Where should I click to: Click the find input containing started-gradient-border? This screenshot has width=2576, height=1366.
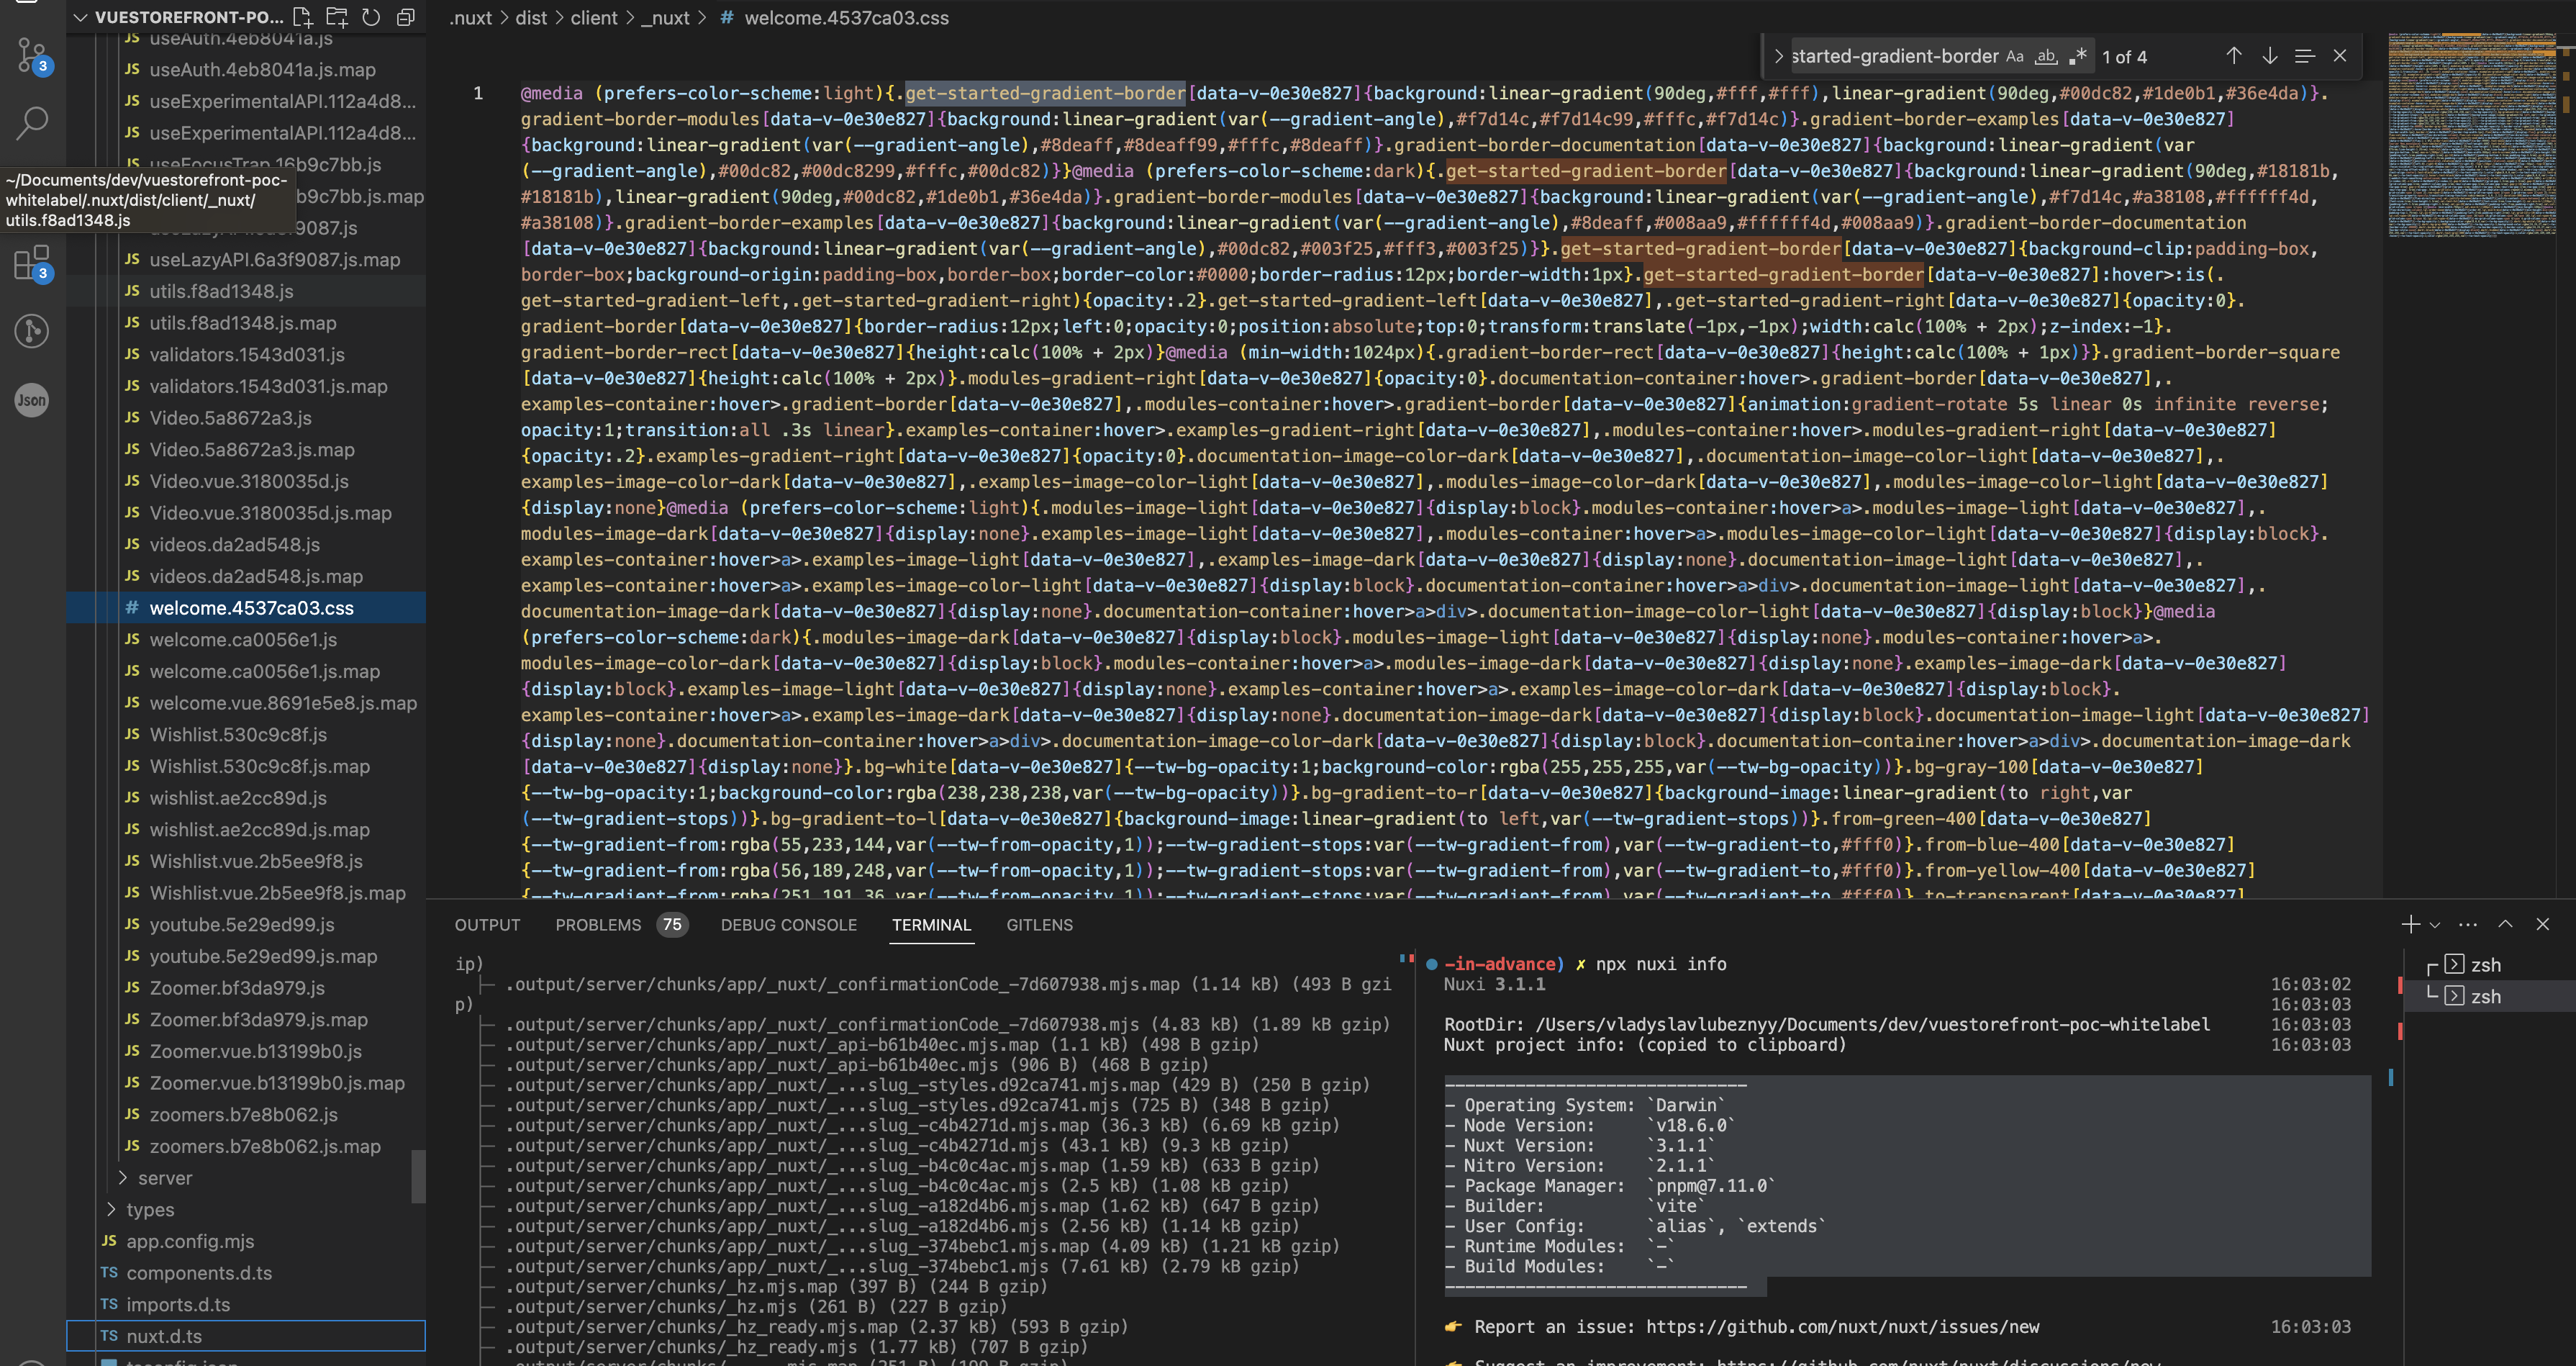[1894, 56]
